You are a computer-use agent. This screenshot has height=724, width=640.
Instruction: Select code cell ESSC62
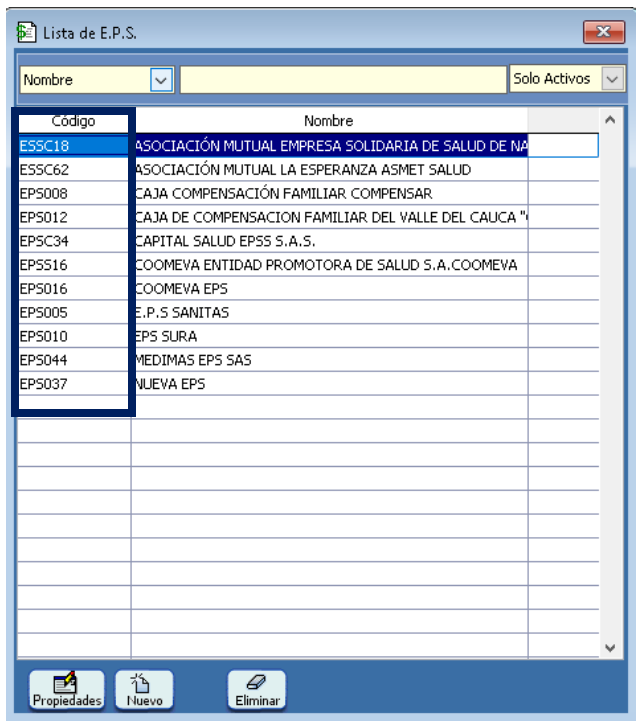(x=73, y=170)
